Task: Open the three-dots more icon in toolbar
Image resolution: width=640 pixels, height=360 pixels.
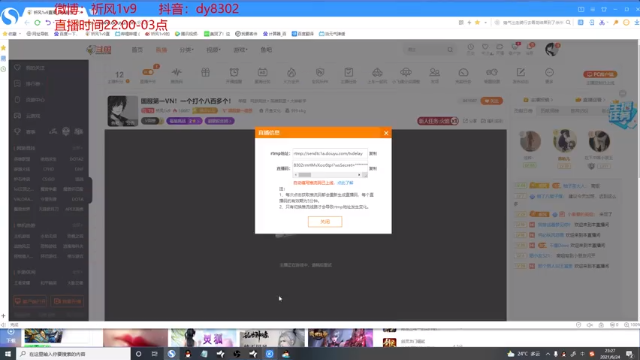Action: click(549, 73)
